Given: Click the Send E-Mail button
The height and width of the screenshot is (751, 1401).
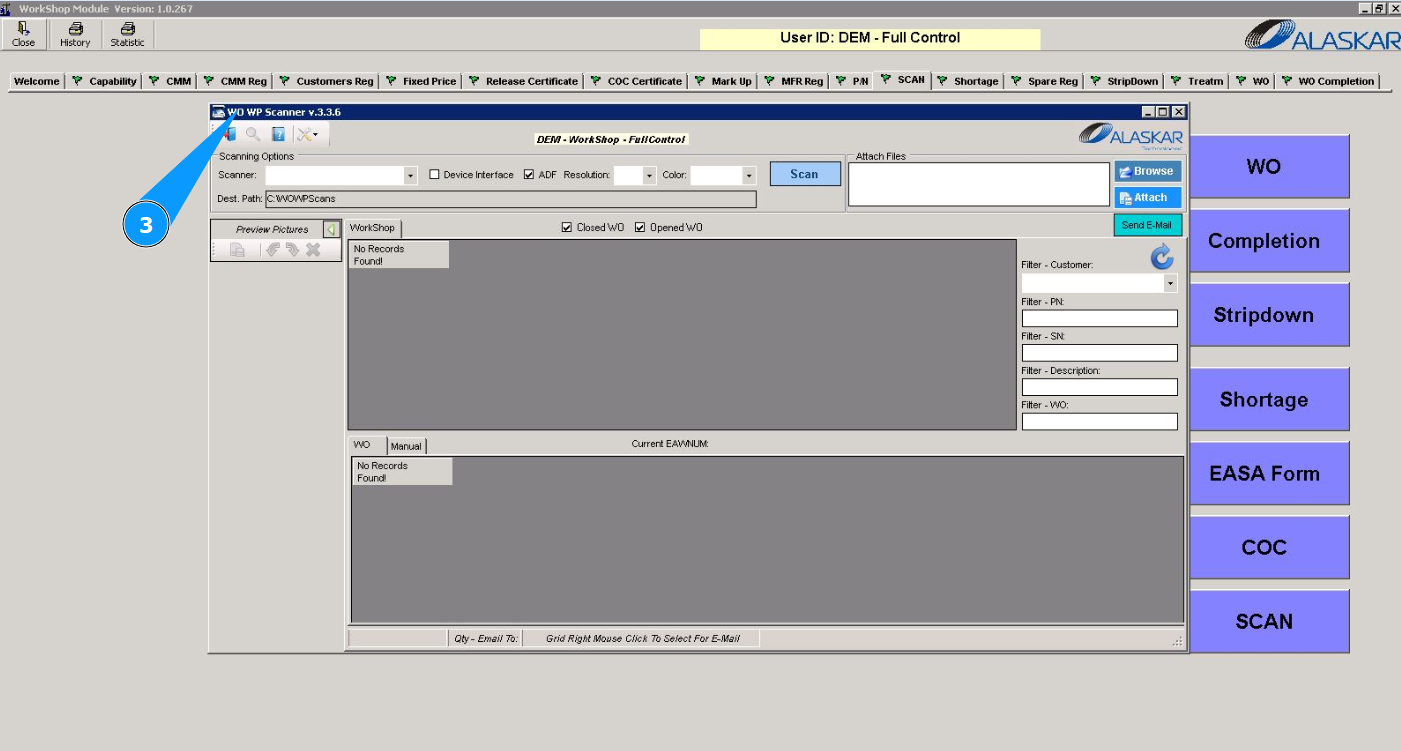Looking at the screenshot, I should (x=1148, y=225).
